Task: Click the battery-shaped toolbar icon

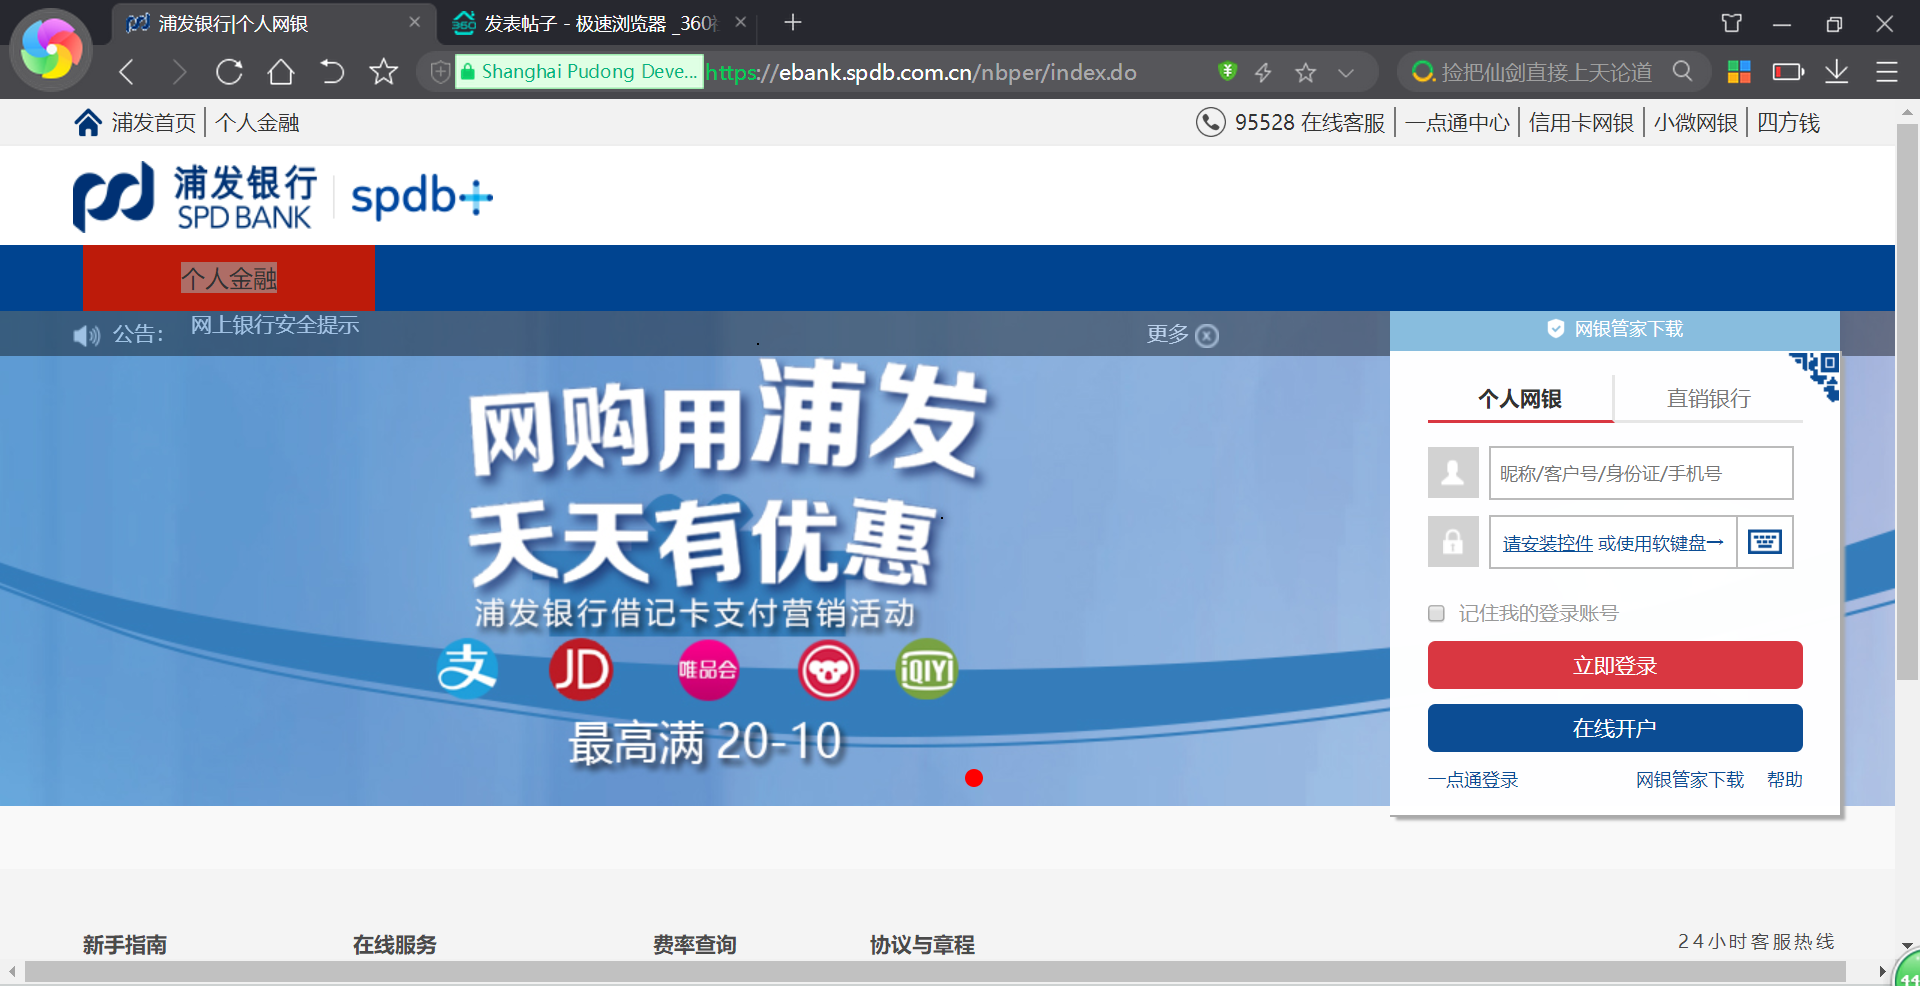Action: (1788, 72)
